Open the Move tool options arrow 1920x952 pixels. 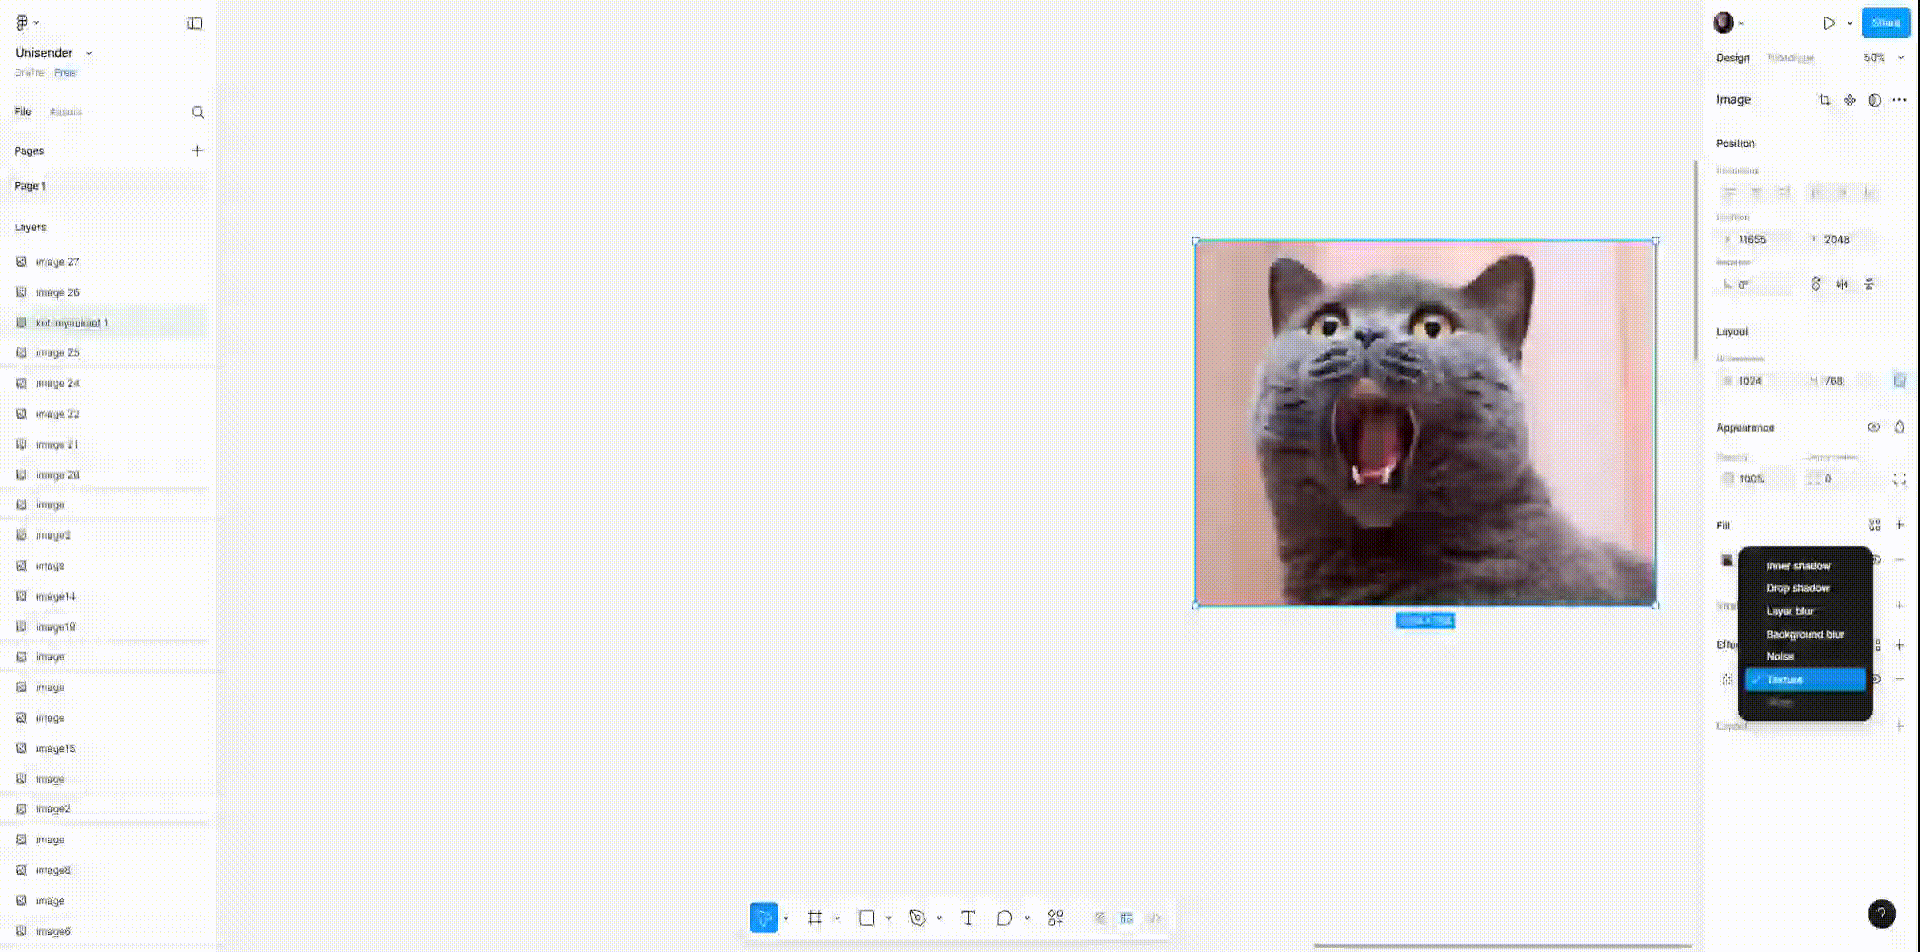786,918
